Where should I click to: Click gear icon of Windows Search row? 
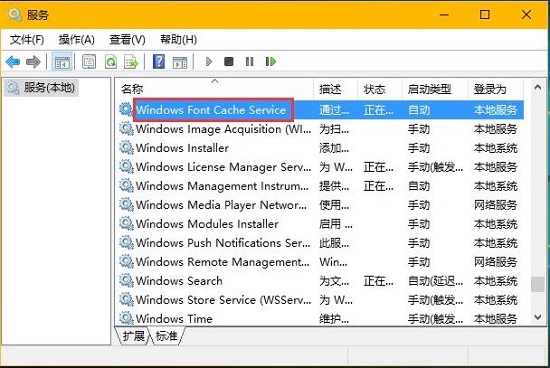[x=126, y=280]
